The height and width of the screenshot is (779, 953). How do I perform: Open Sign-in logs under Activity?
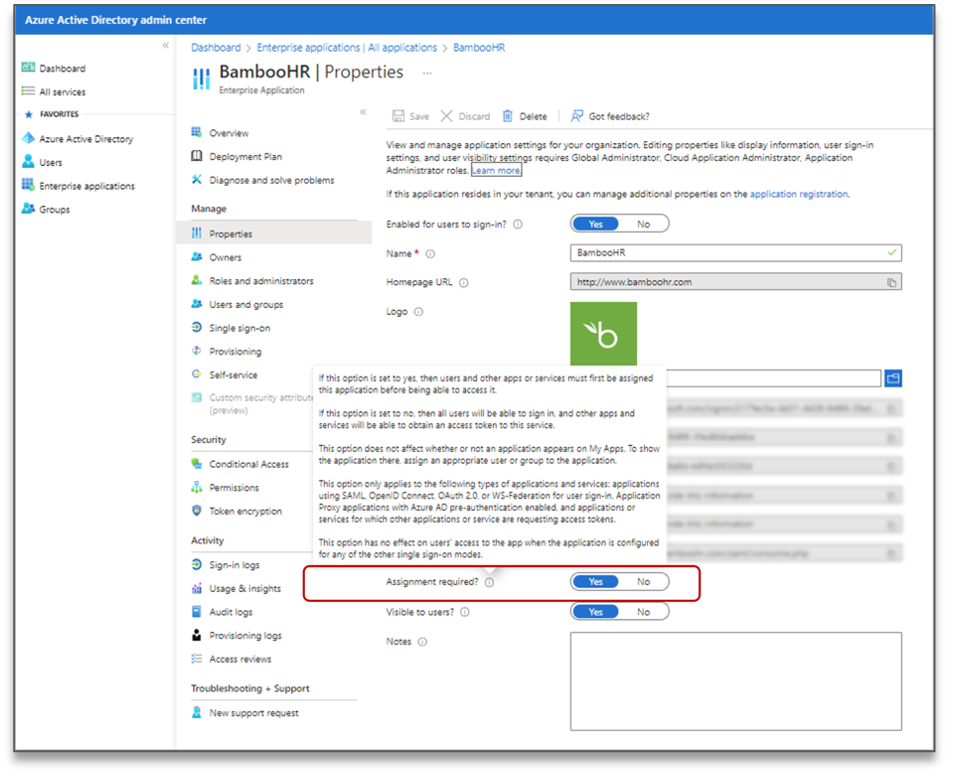[234, 565]
